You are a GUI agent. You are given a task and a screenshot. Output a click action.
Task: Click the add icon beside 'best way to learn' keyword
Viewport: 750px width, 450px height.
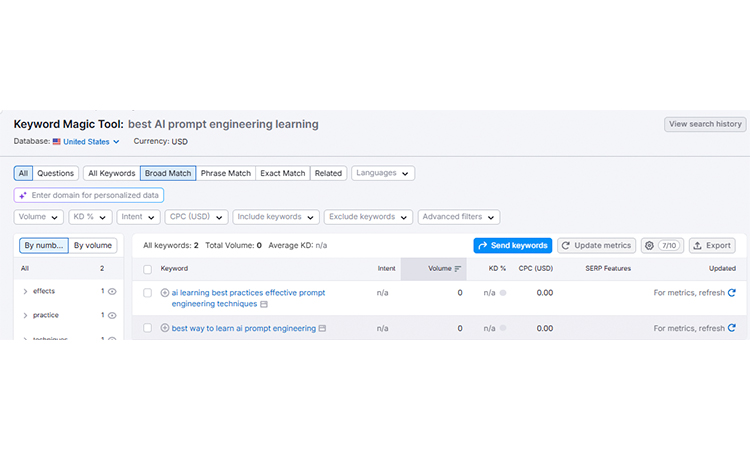coord(165,328)
